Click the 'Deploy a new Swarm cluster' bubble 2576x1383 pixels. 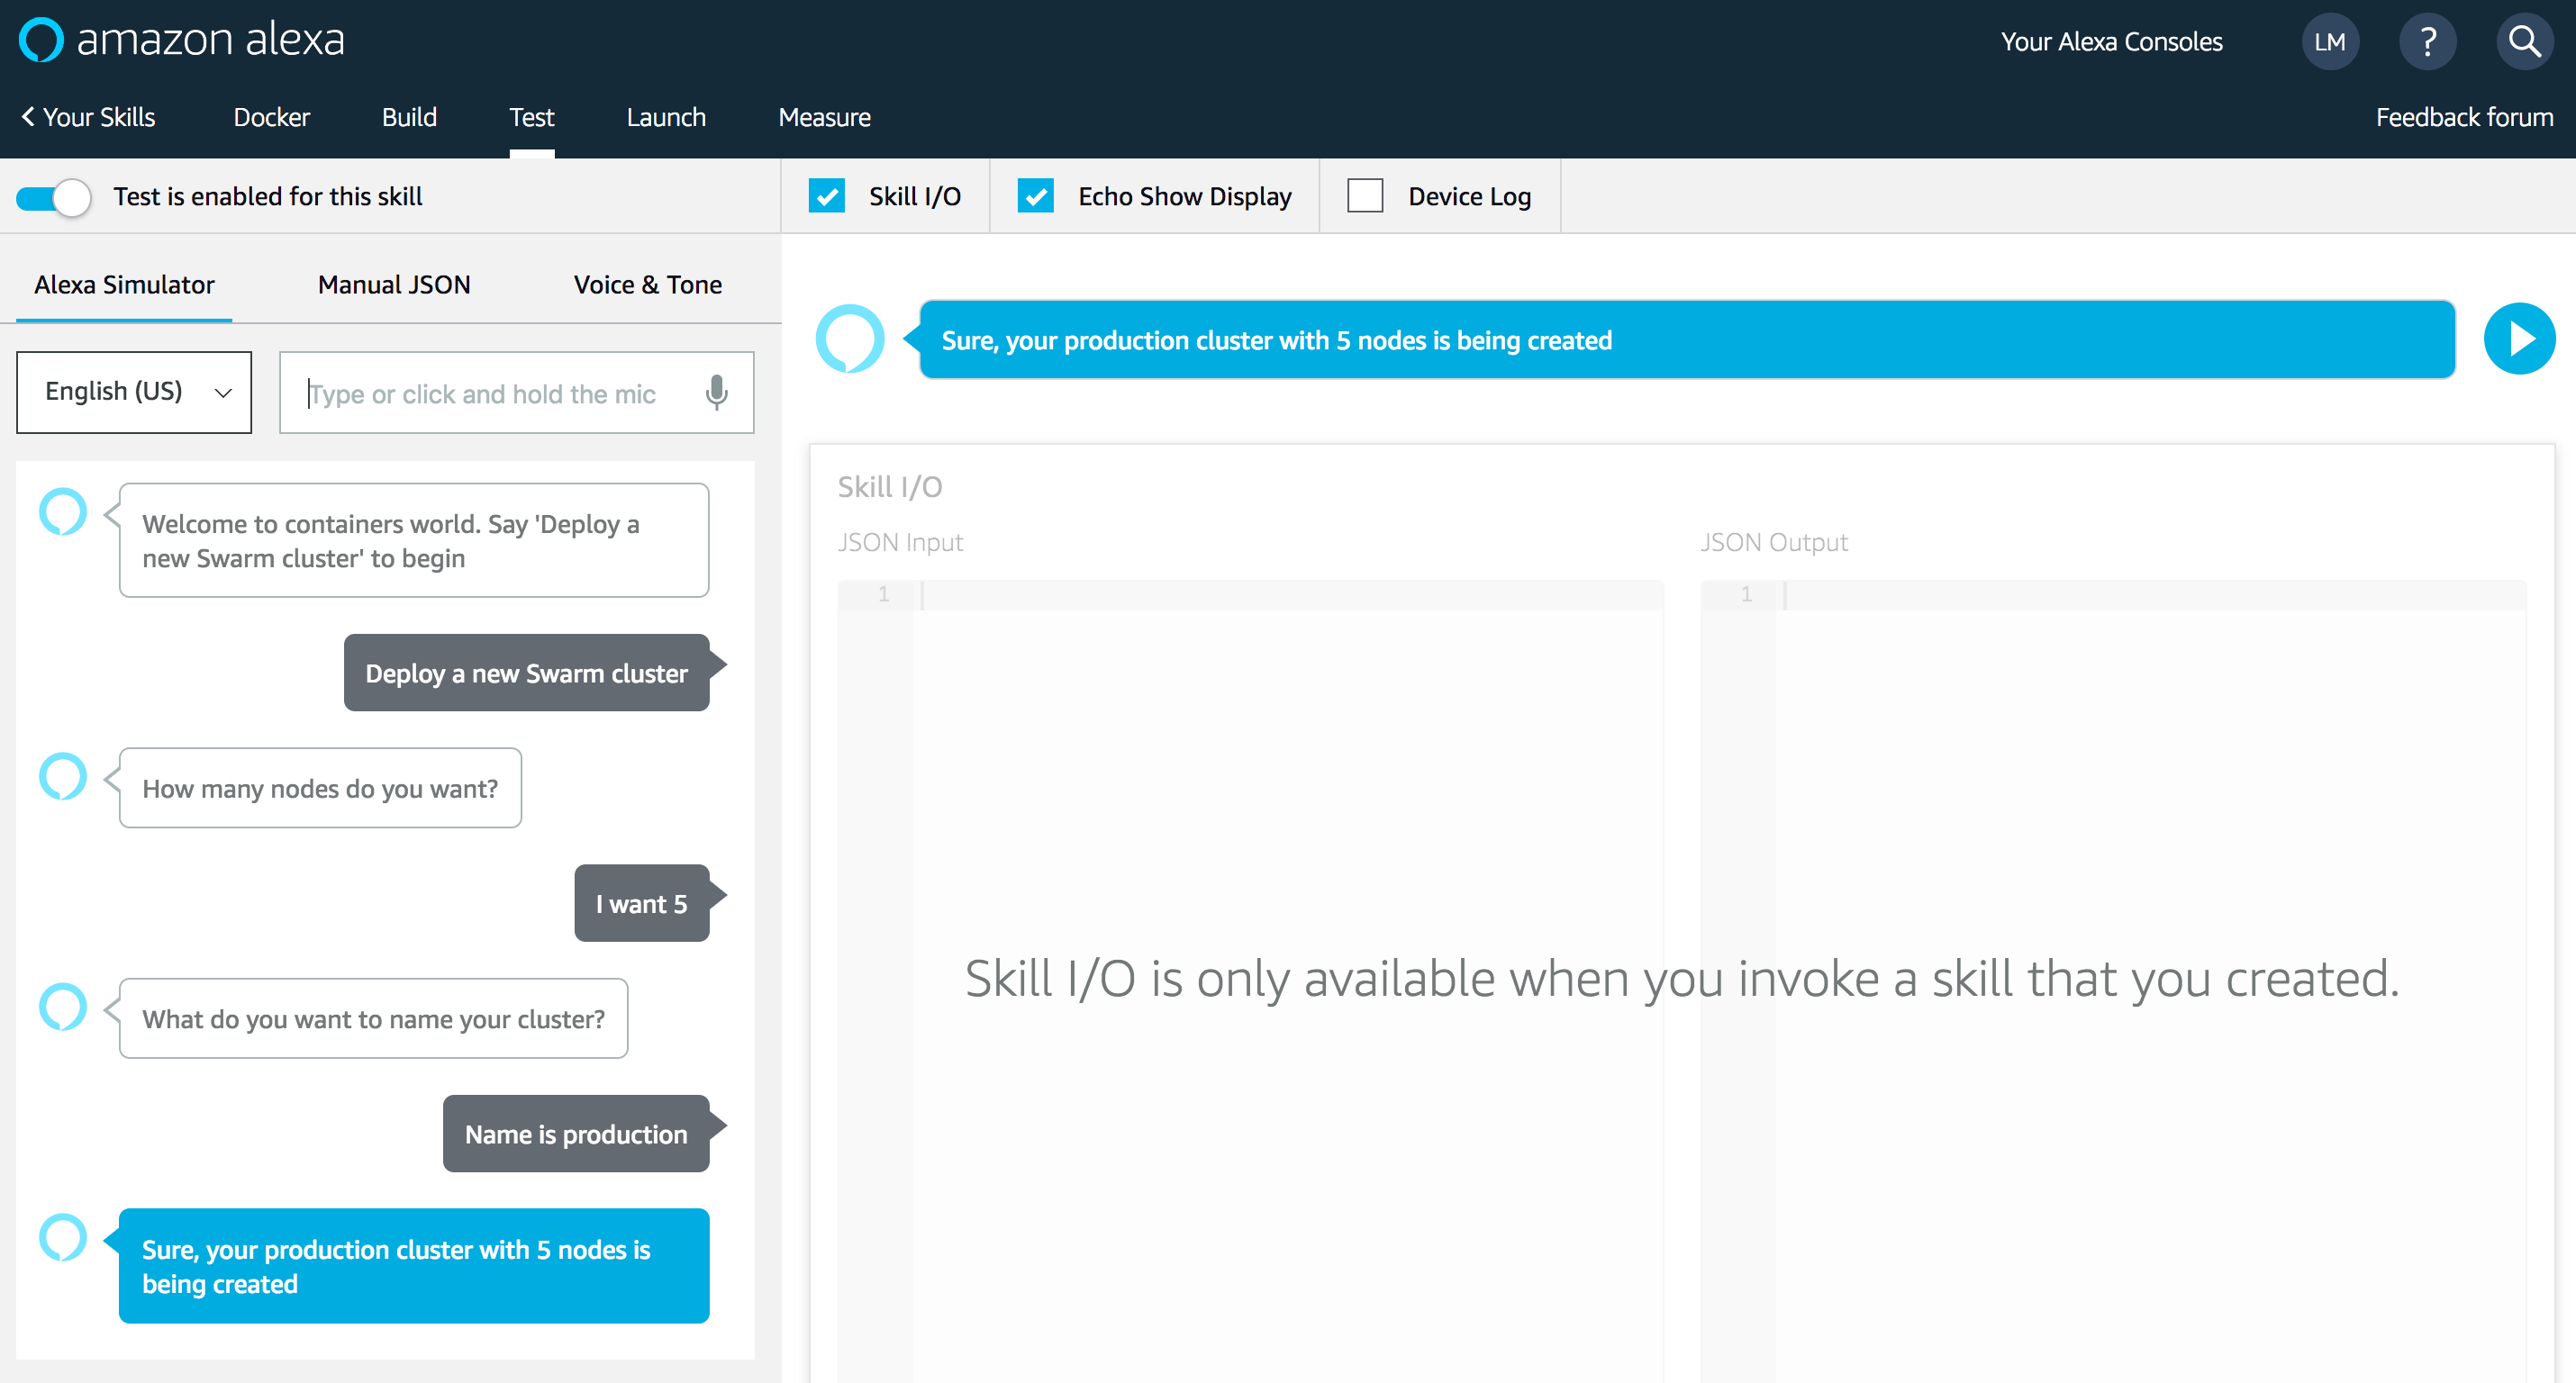(527, 673)
